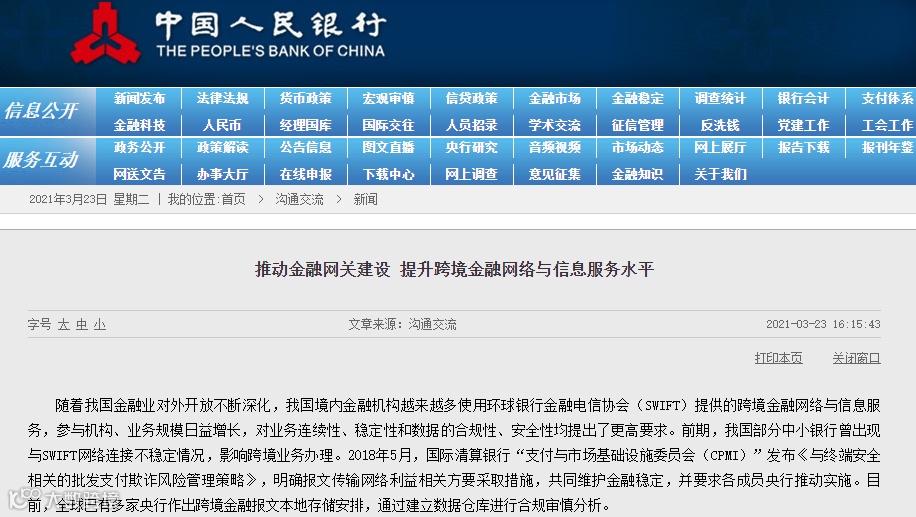Set font size to 中
The image size is (916, 517).
(82, 324)
